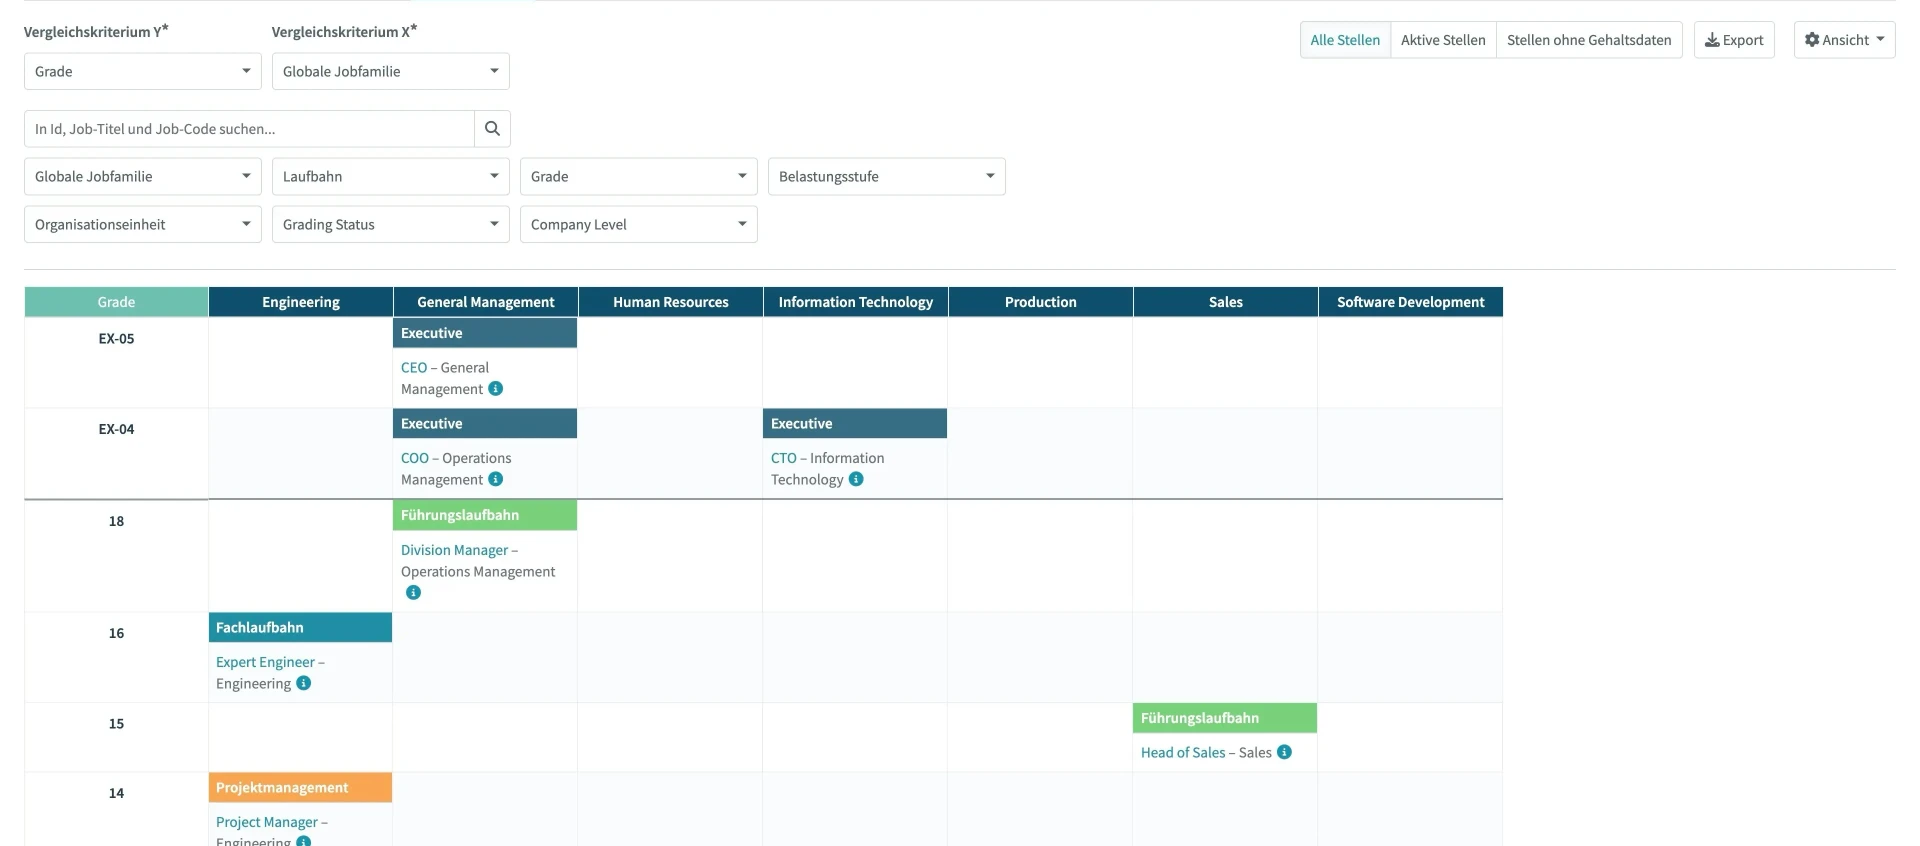Click the search magnifier icon button
Screen dimensions: 1920x846
492,129
